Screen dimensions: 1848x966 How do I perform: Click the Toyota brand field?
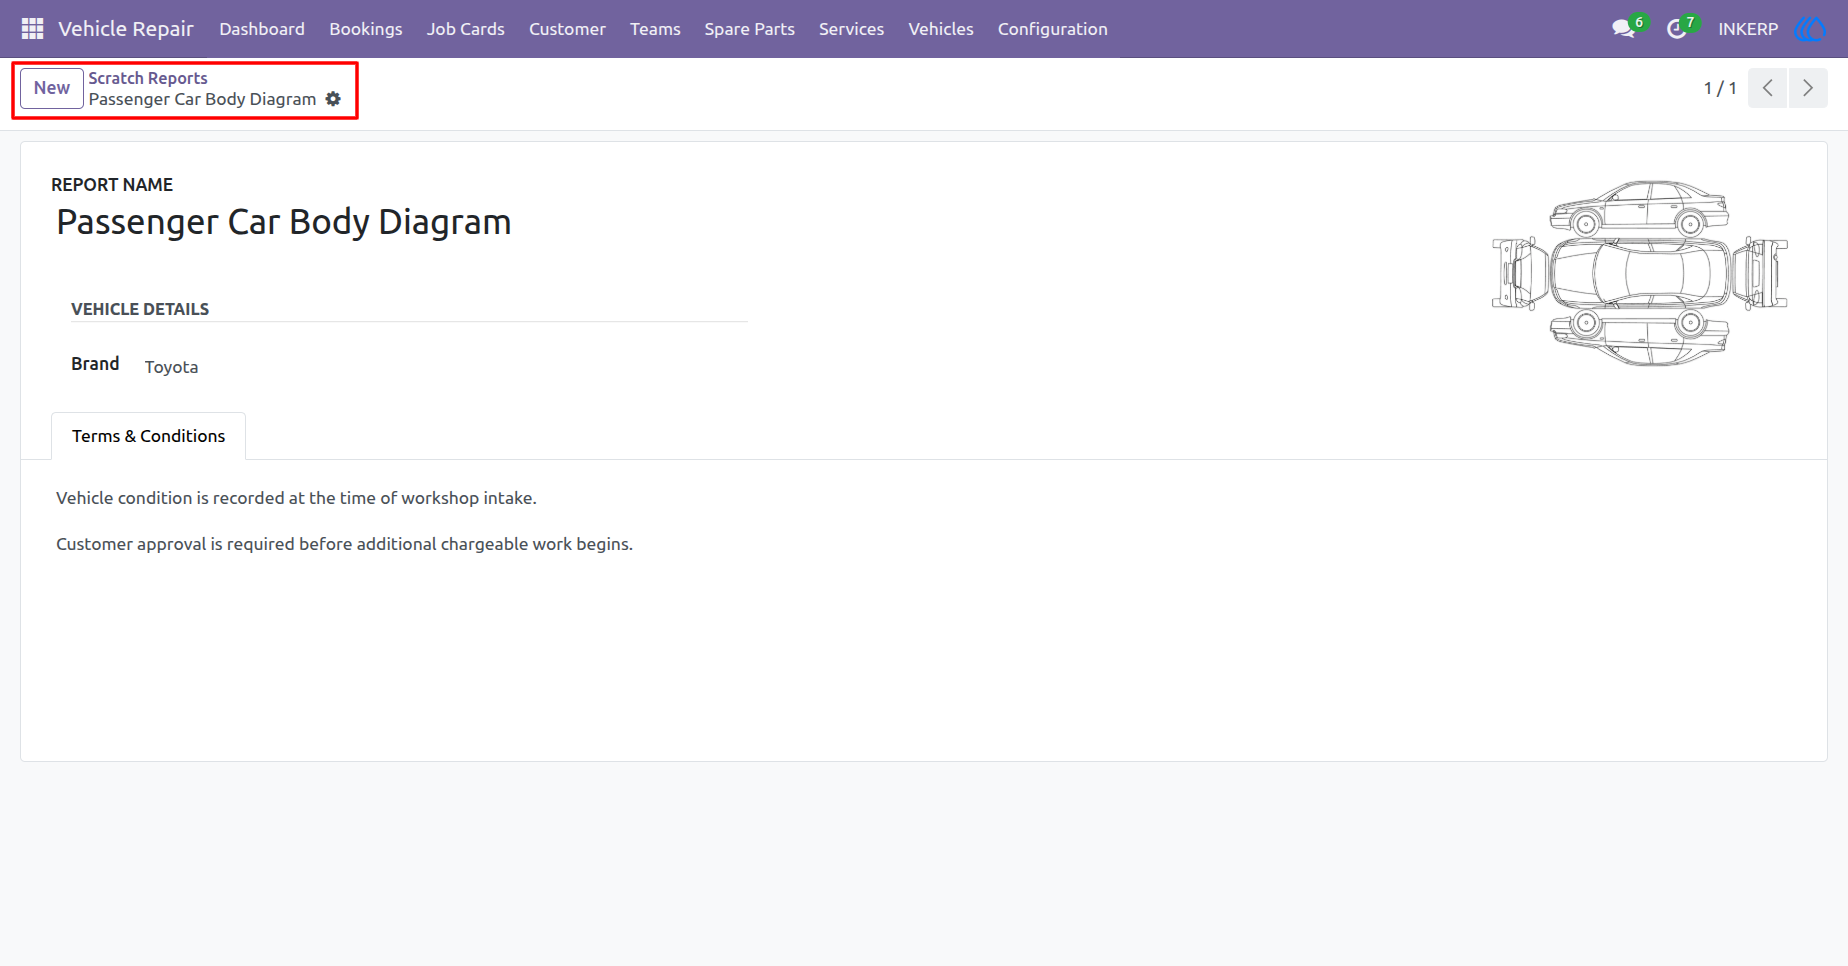[171, 367]
